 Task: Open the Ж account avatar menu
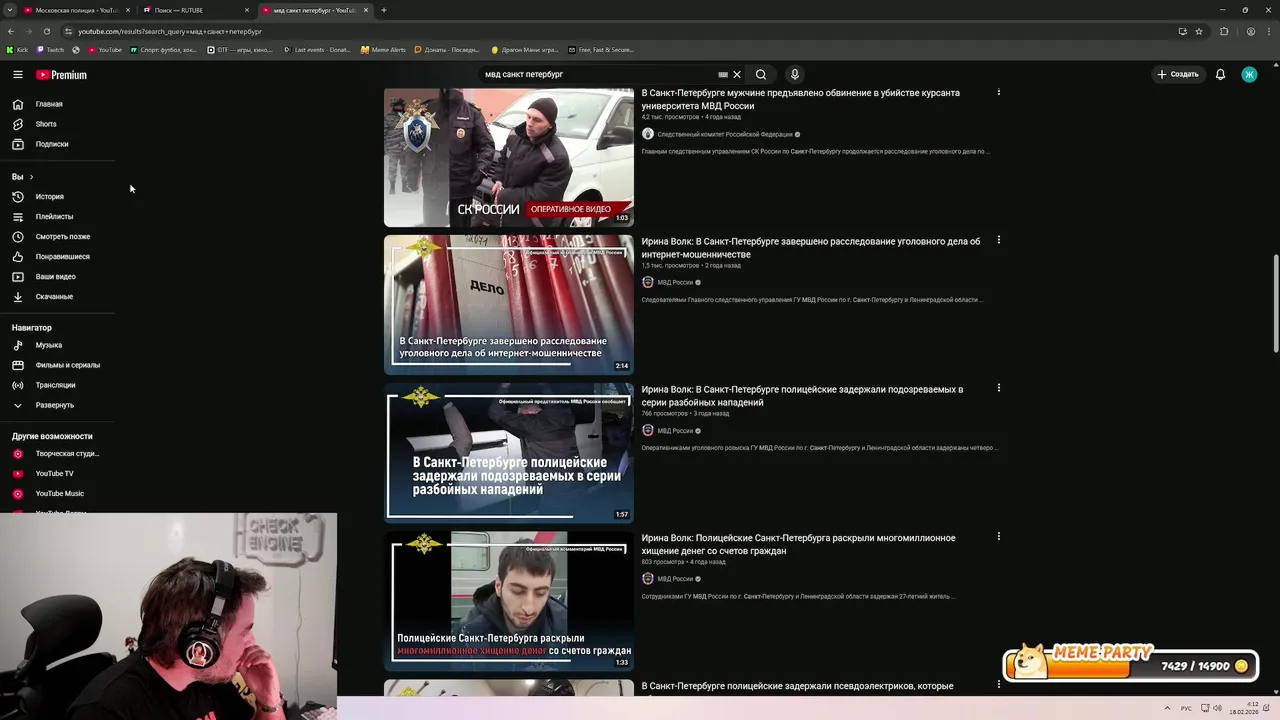(1249, 75)
